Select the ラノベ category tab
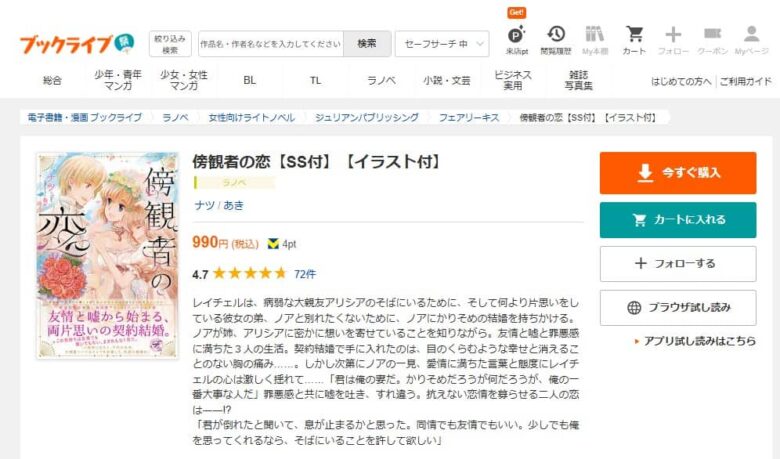780x459 pixels. [381, 81]
